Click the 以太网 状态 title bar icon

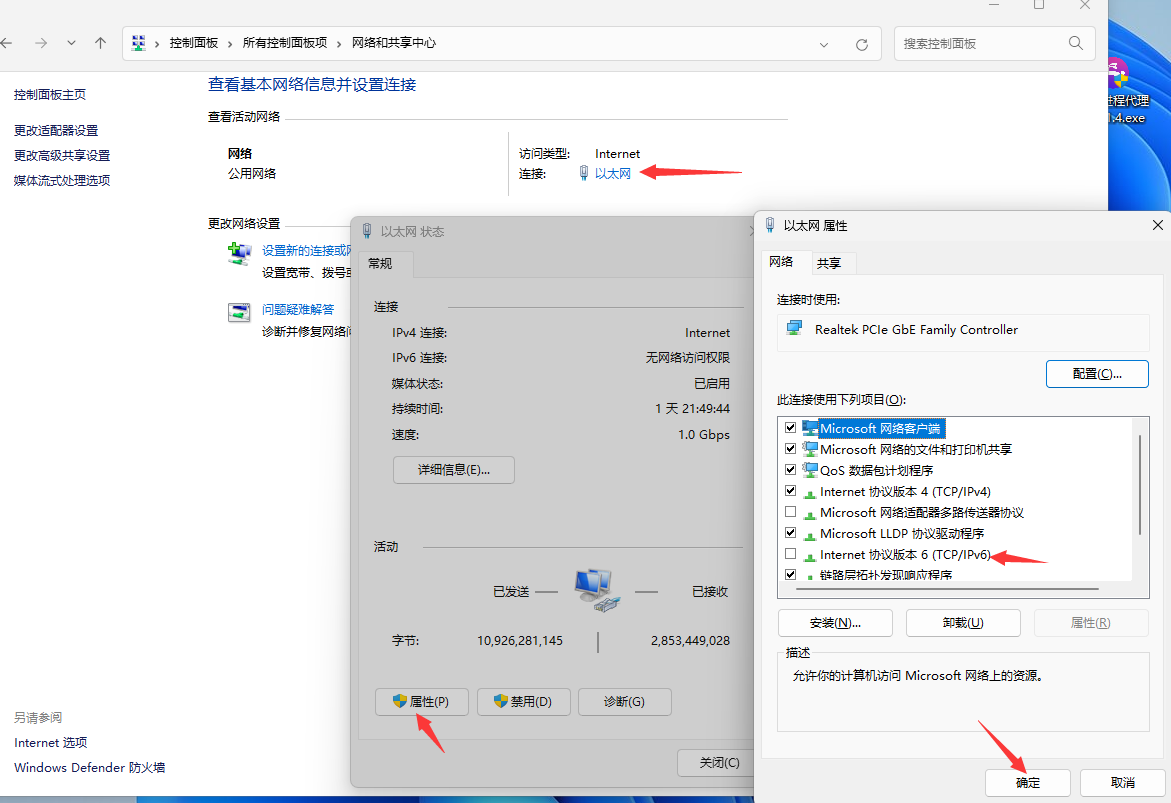click(x=367, y=231)
